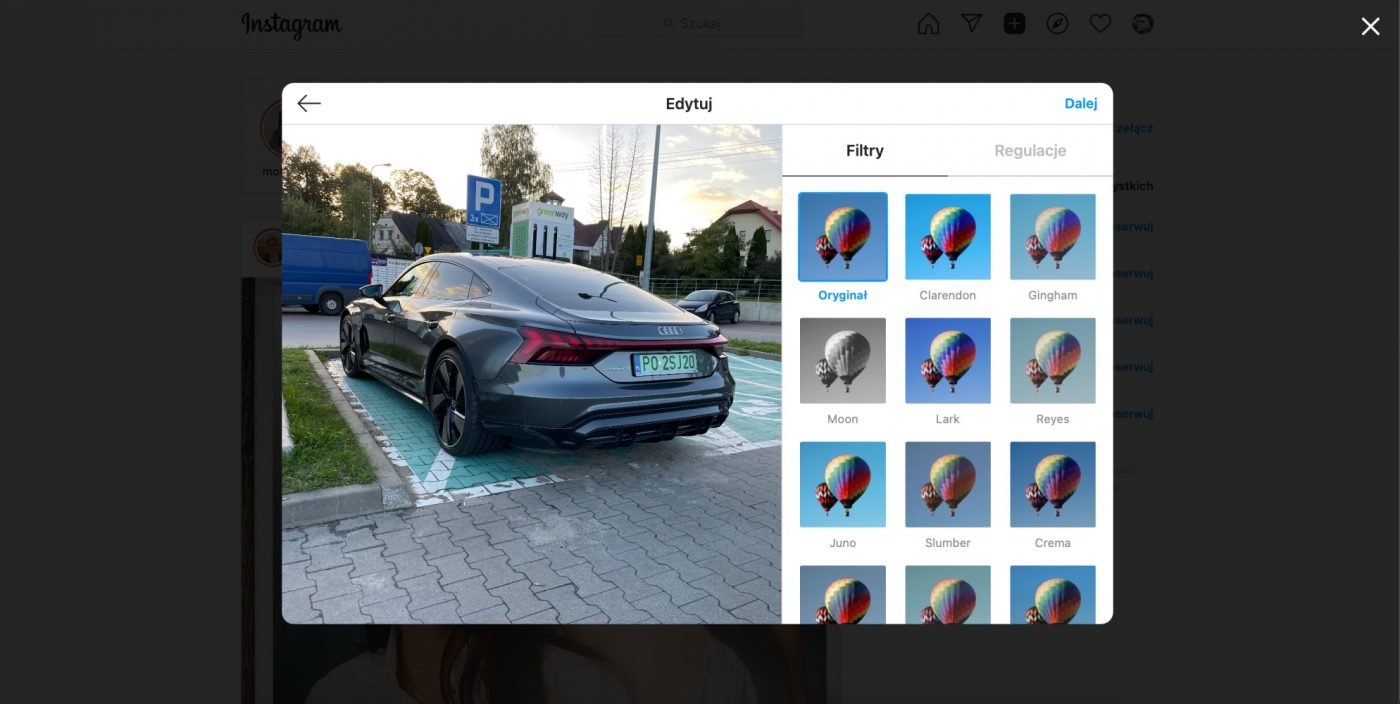Apply the Lark filter
The image size is (1400, 704).
tap(947, 361)
